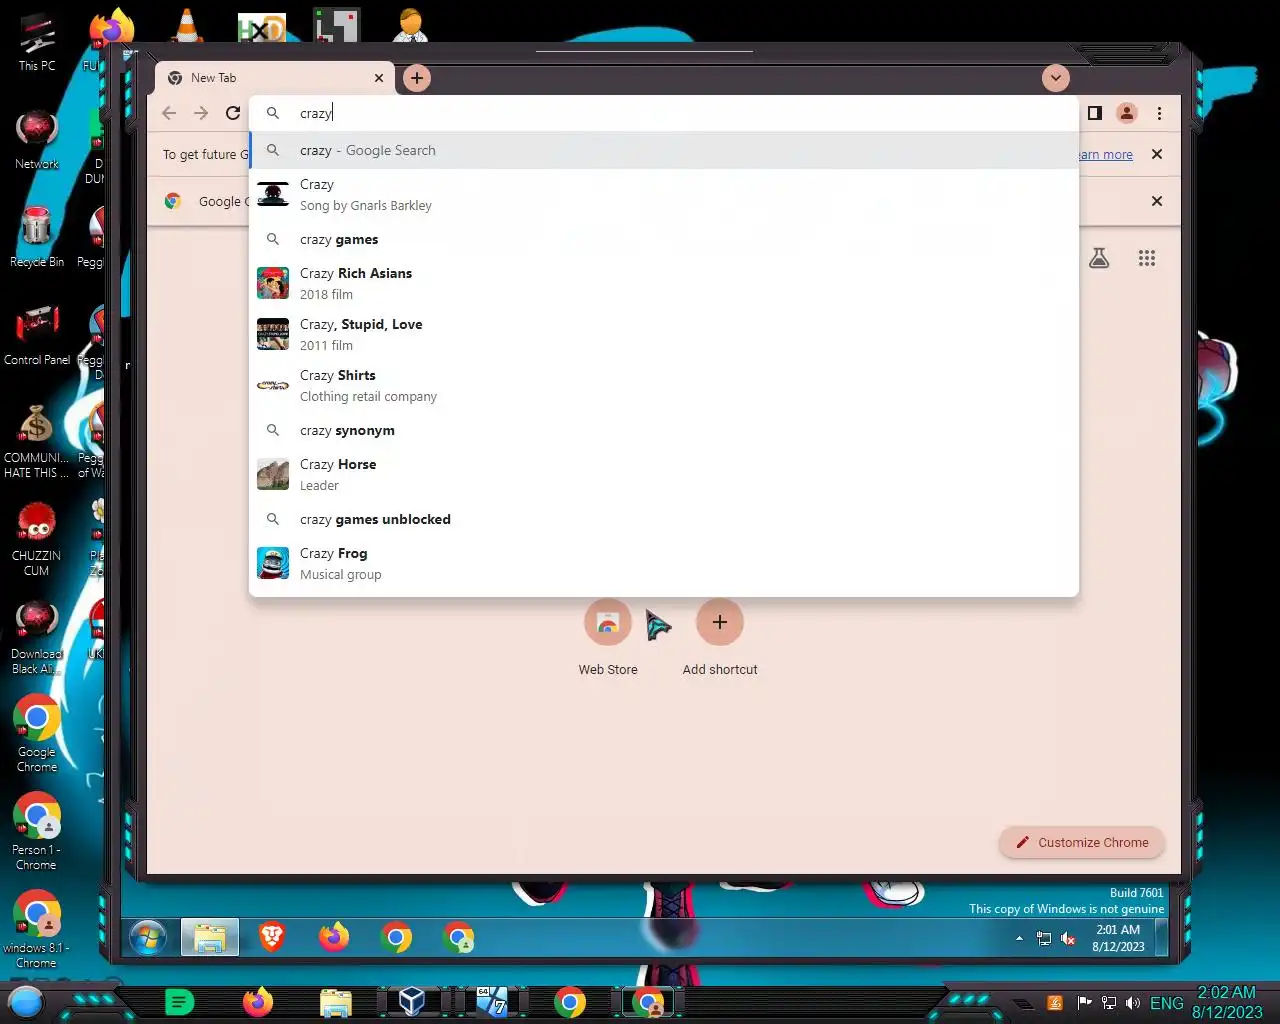Screen dimensions: 1280x1024
Task: Click the Crazy Frog thumbnail image
Action: [x=273, y=563]
